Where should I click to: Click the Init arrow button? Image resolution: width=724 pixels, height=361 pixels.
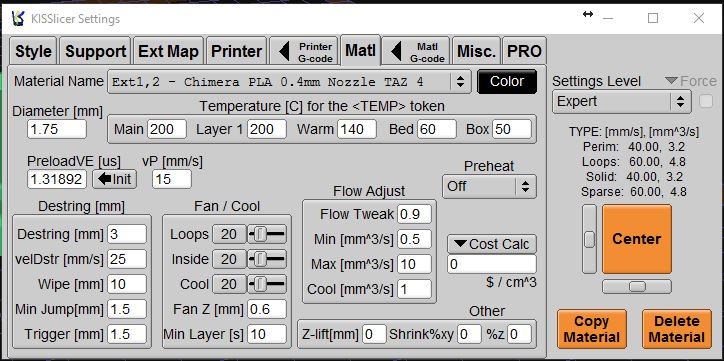tap(115, 179)
